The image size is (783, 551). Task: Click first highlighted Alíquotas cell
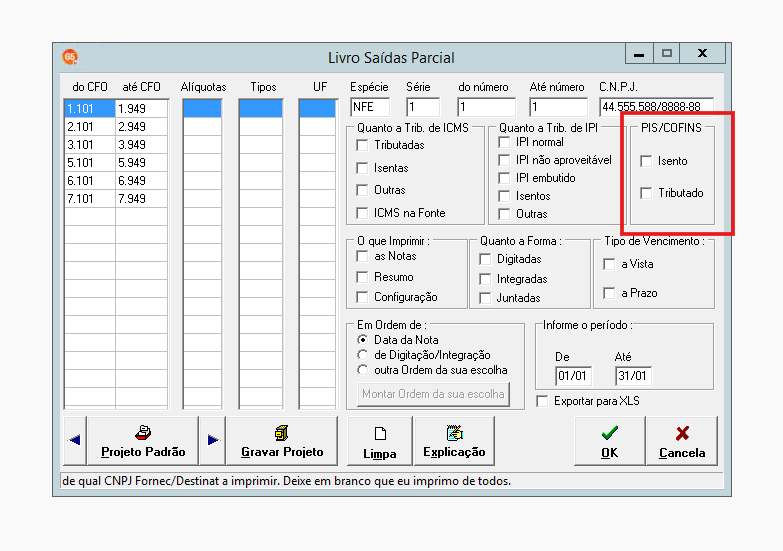202,109
